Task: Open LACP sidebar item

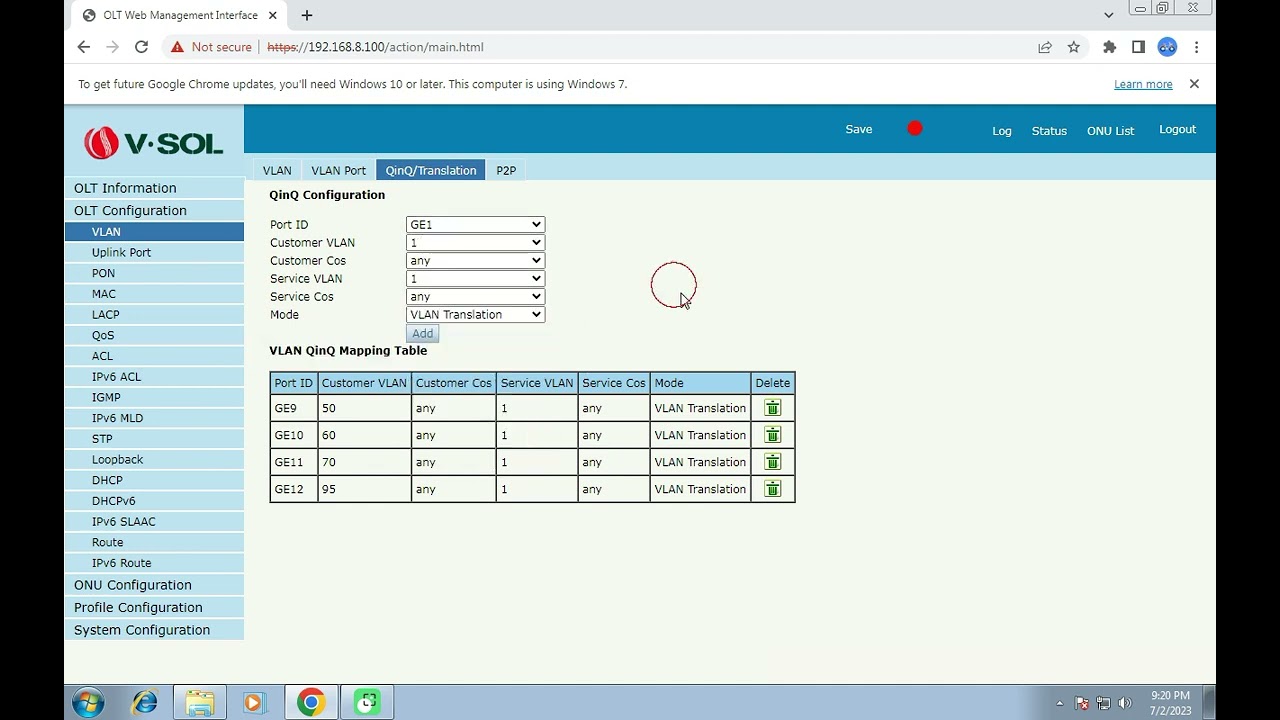Action: 154,315
